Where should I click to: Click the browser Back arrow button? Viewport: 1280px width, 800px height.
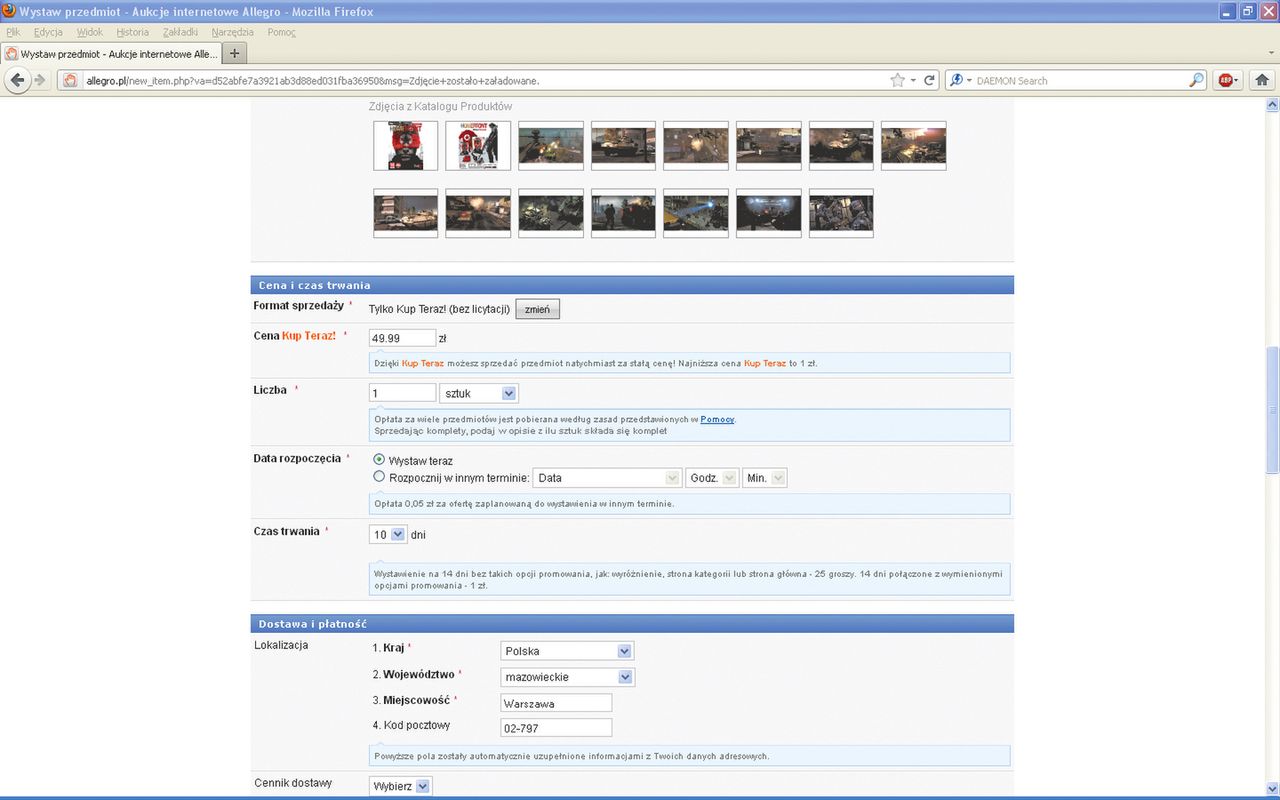point(17,80)
